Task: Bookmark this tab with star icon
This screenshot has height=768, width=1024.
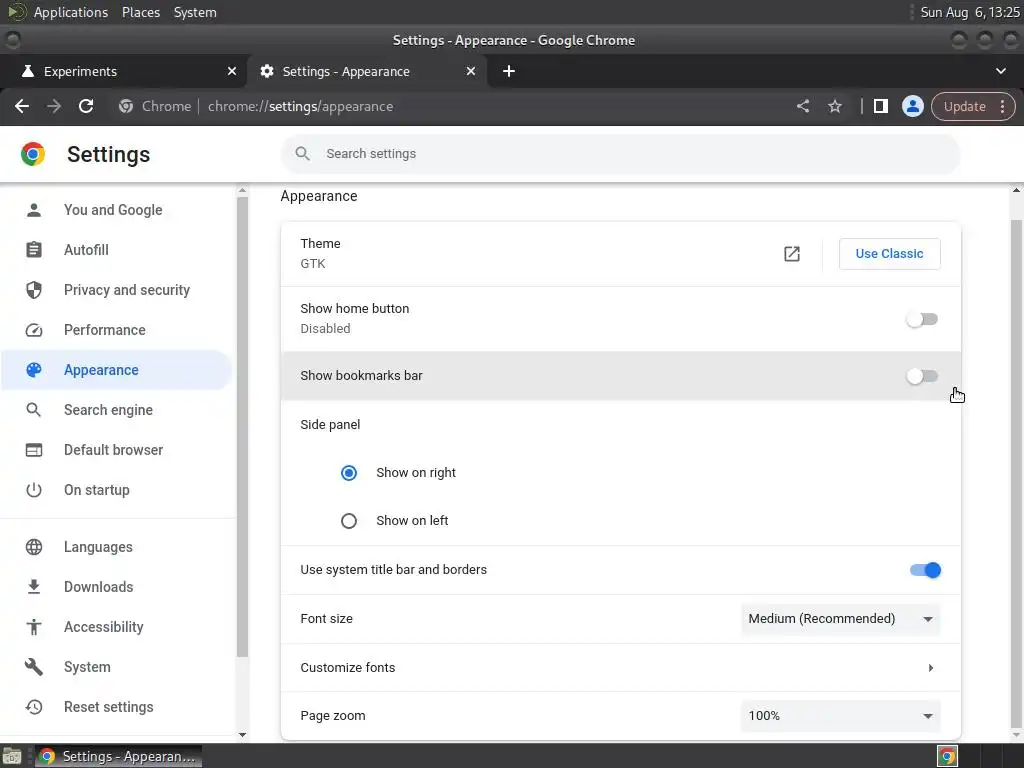Action: (835, 106)
